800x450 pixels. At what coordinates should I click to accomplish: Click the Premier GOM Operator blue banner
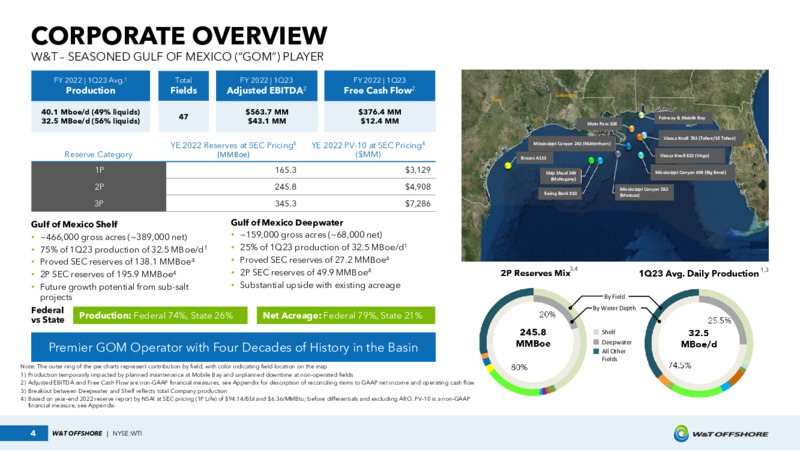point(233,347)
